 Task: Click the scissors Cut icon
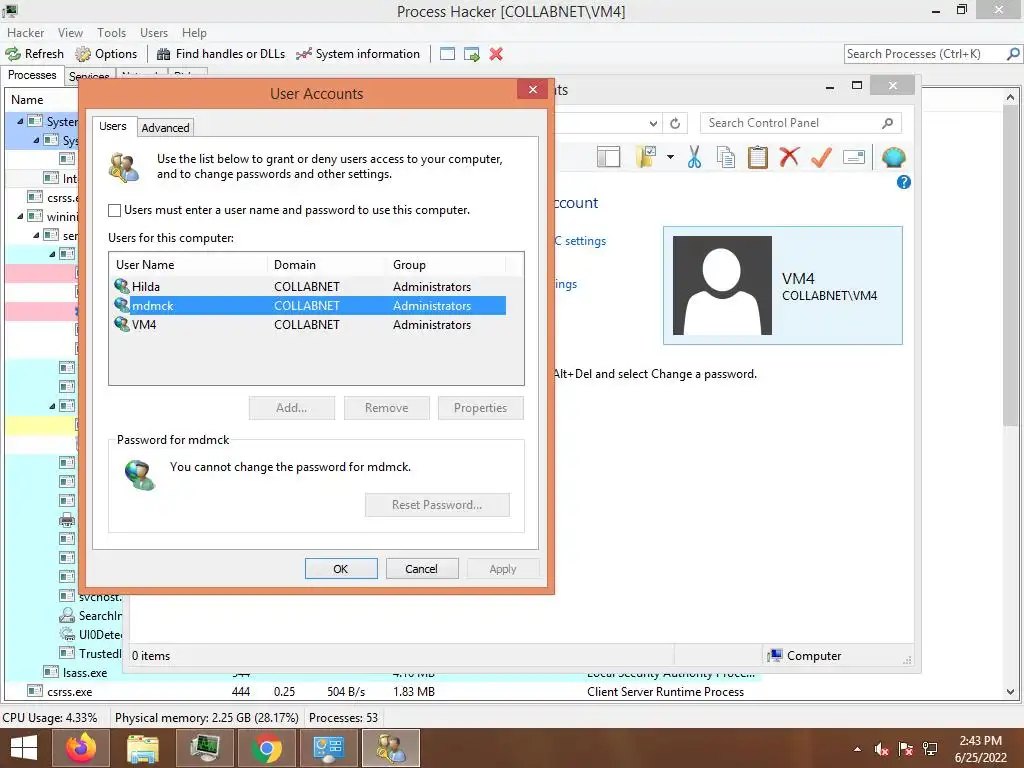[694, 157]
